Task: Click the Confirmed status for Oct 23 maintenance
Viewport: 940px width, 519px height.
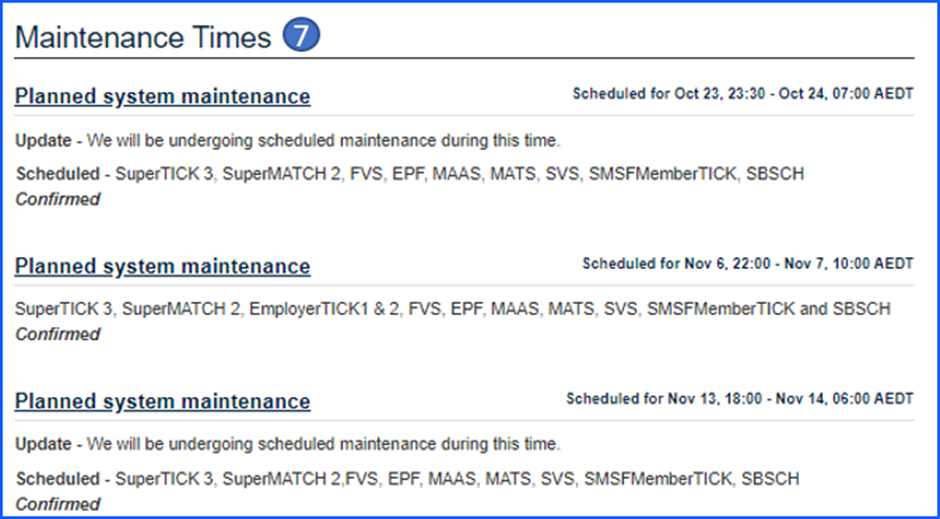Action: click(x=58, y=199)
